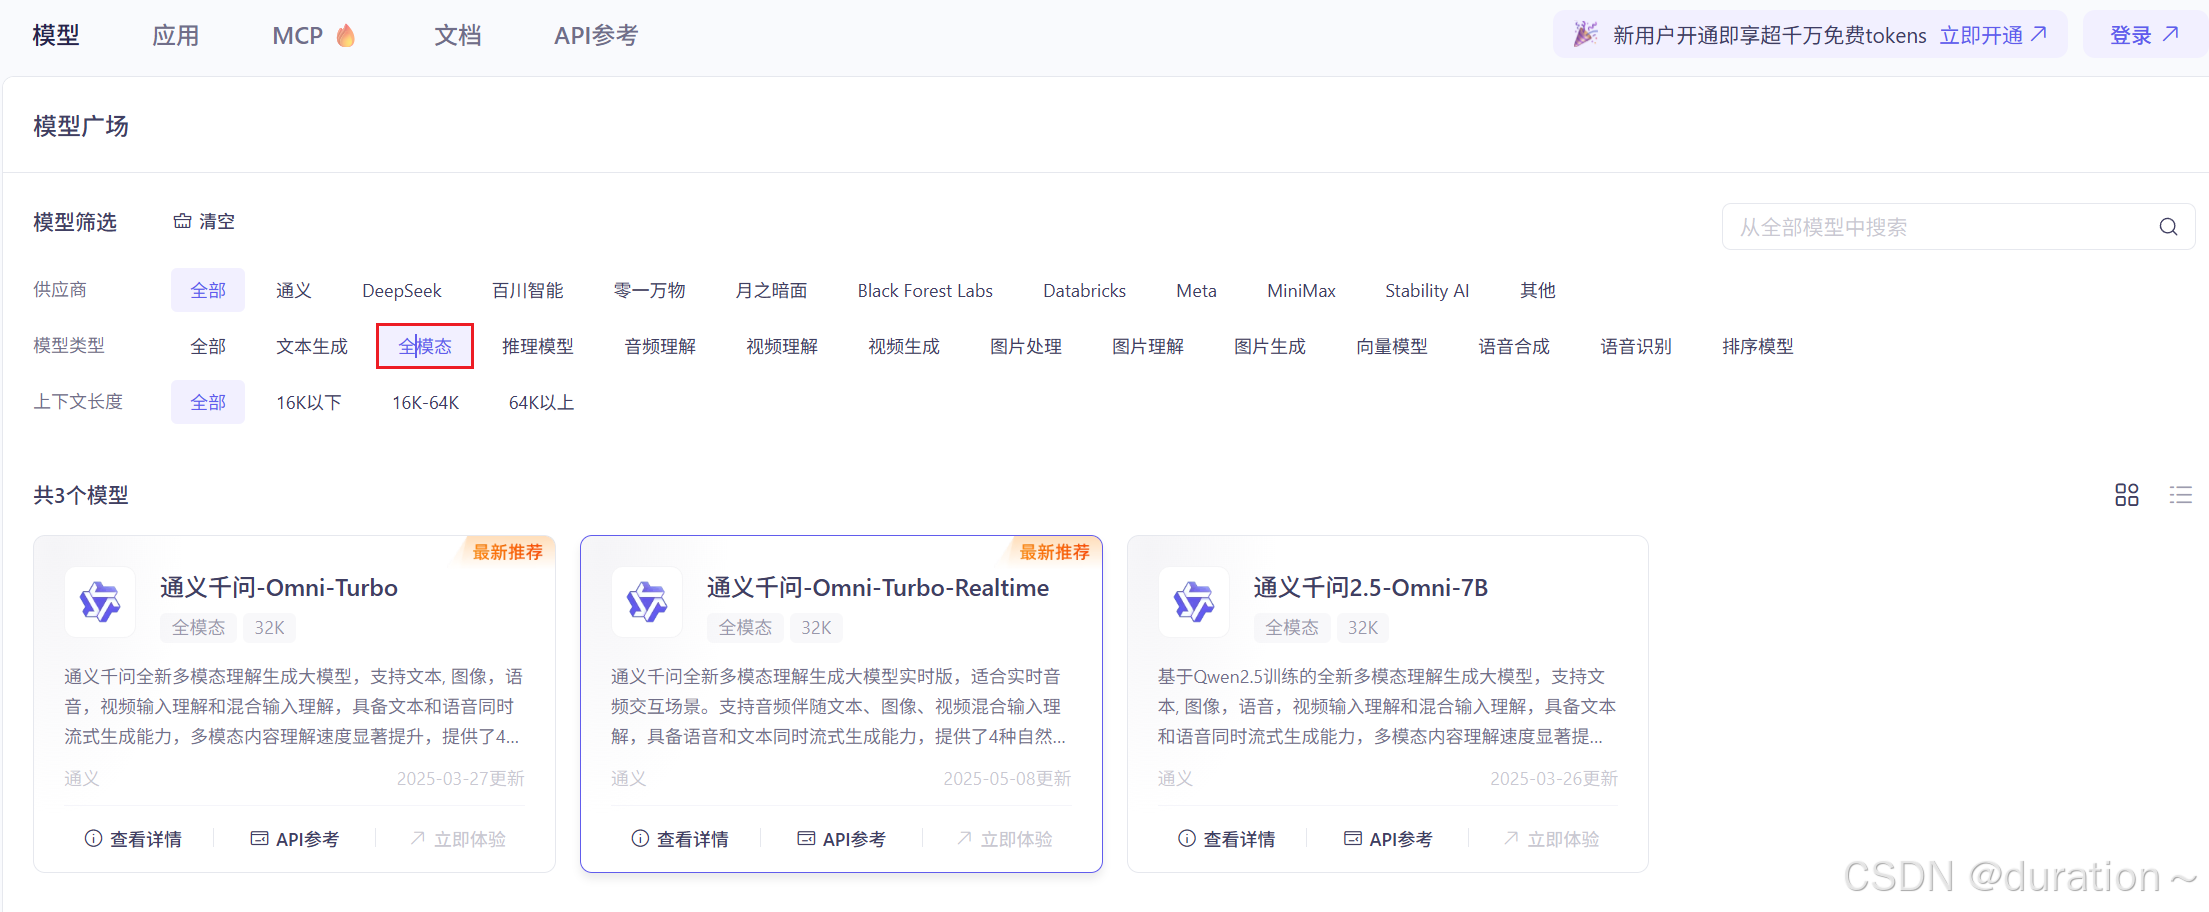This screenshot has height=912, width=2209.
Task: Filter supplier by 零一万物
Action: tap(650, 290)
